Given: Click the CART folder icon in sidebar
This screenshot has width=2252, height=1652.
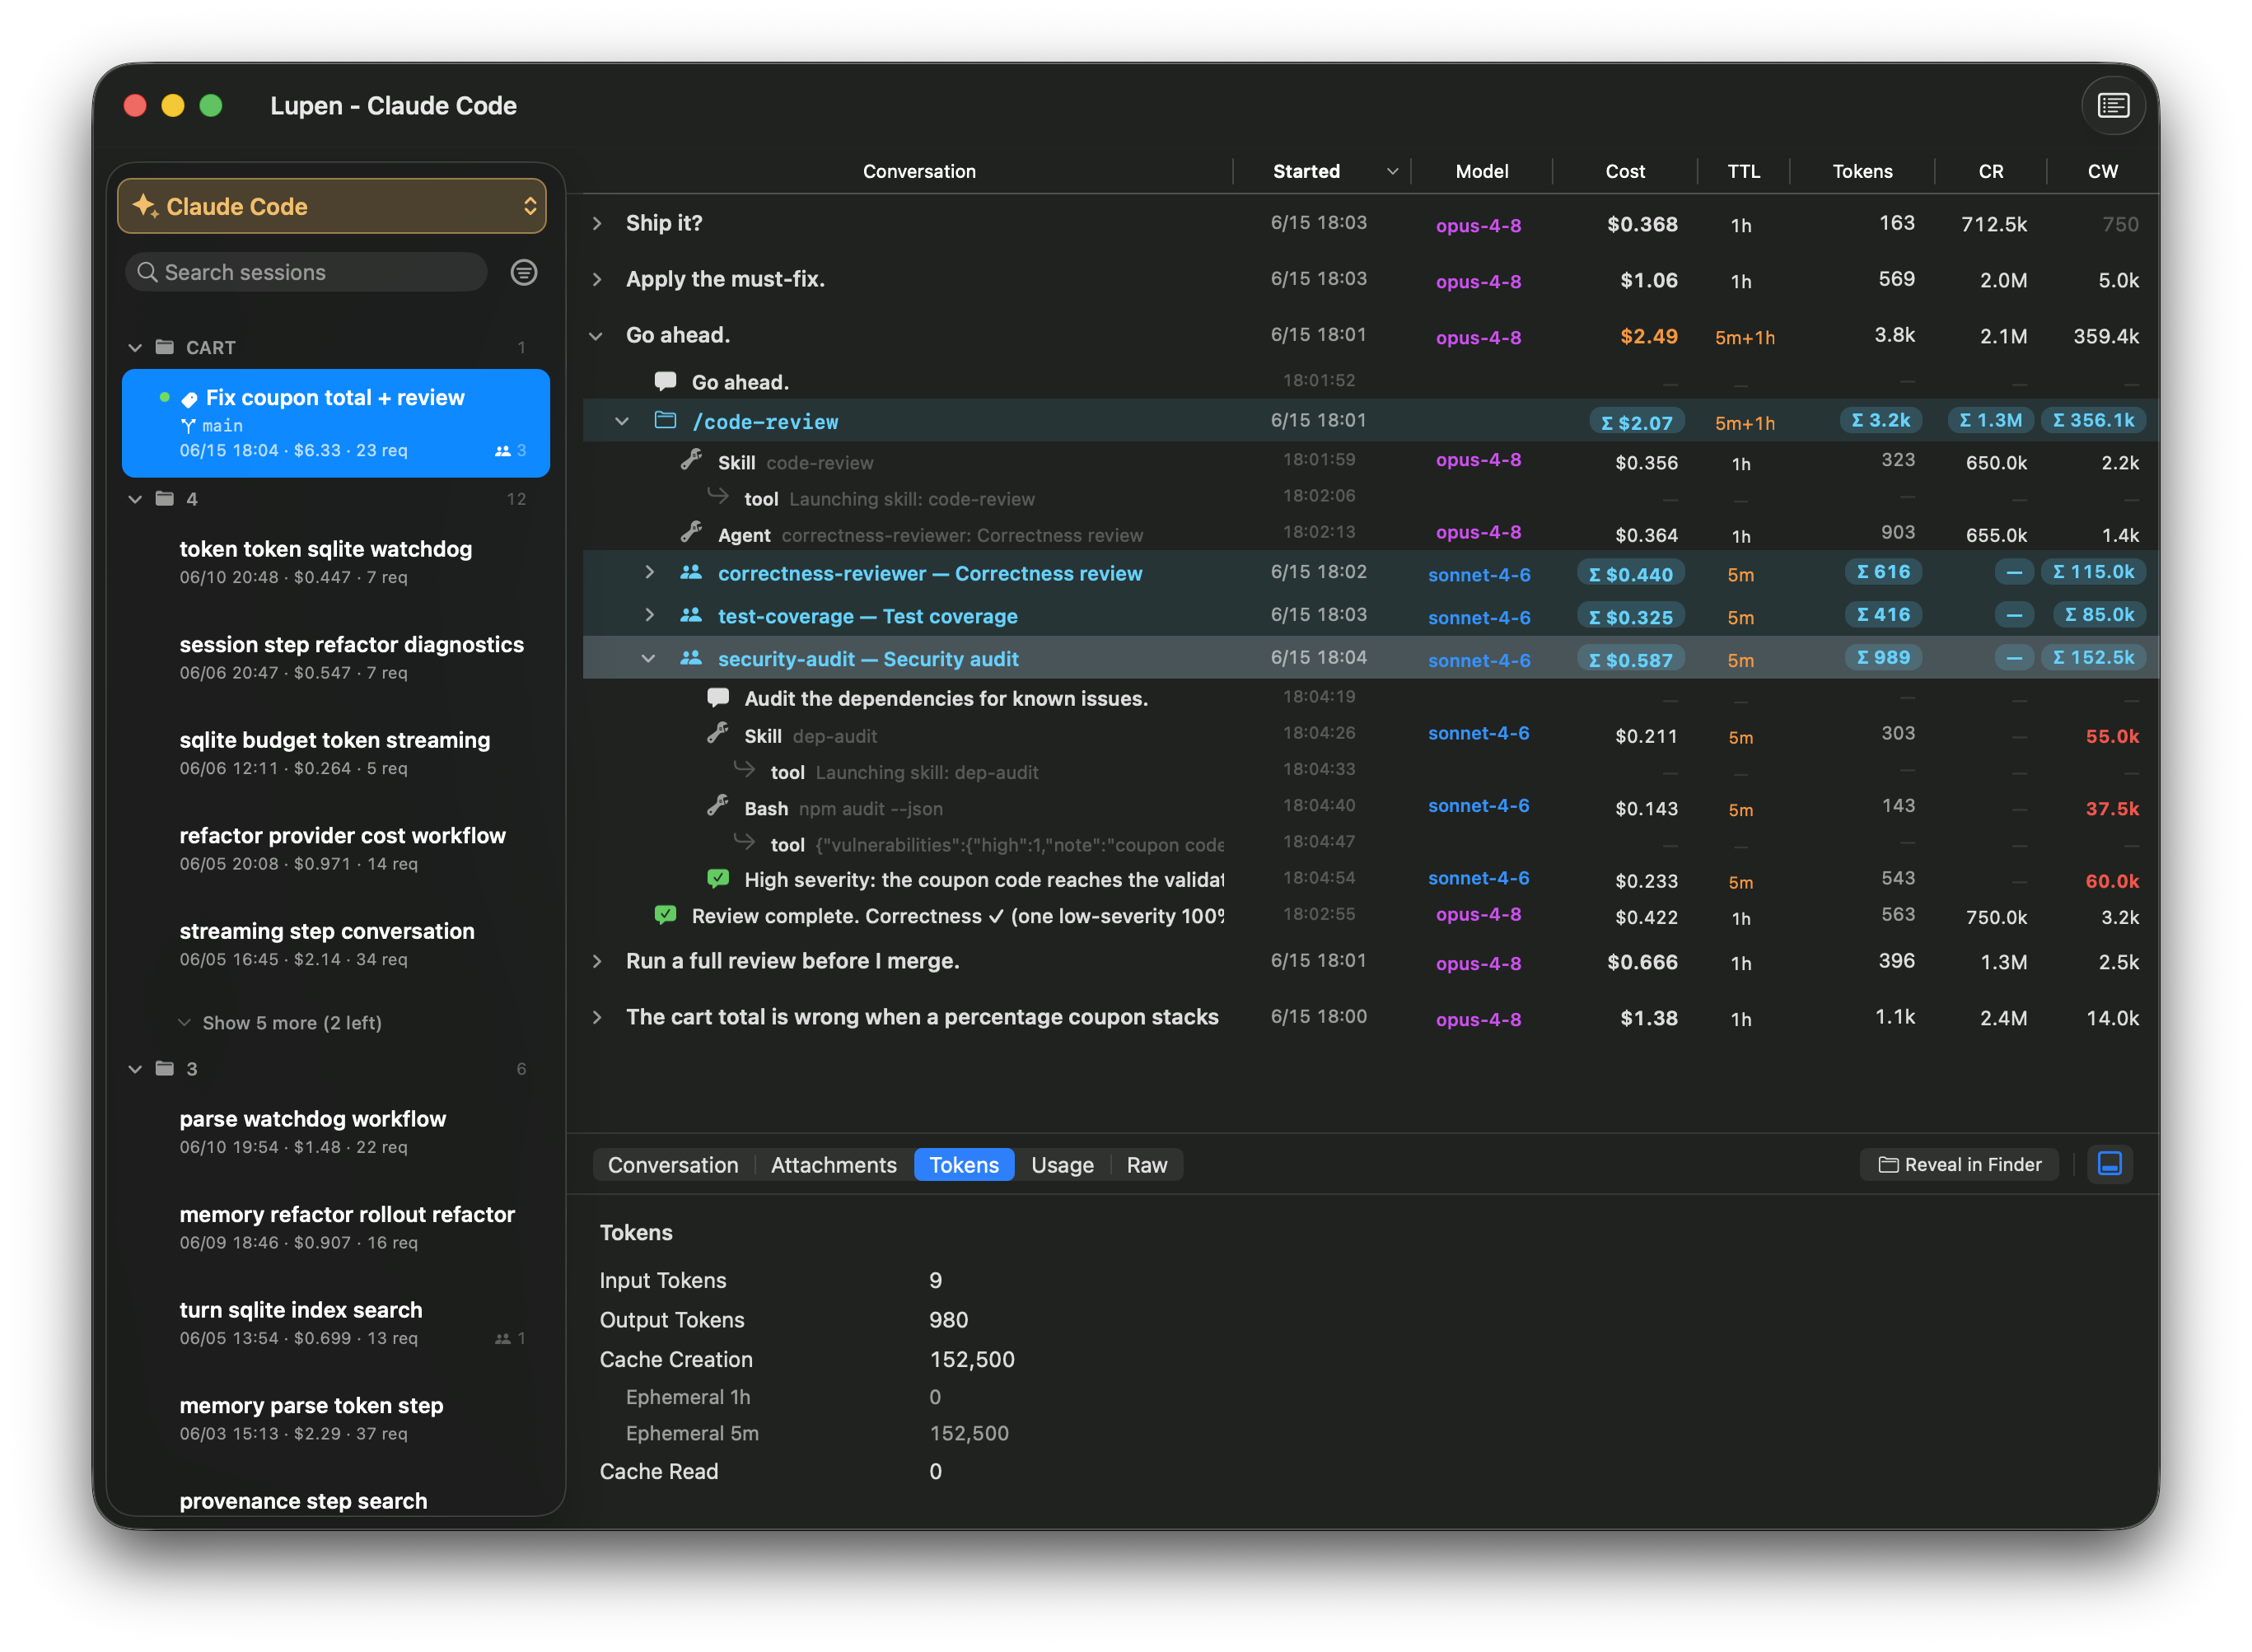Looking at the screenshot, I should pyautogui.click(x=165, y=347).
